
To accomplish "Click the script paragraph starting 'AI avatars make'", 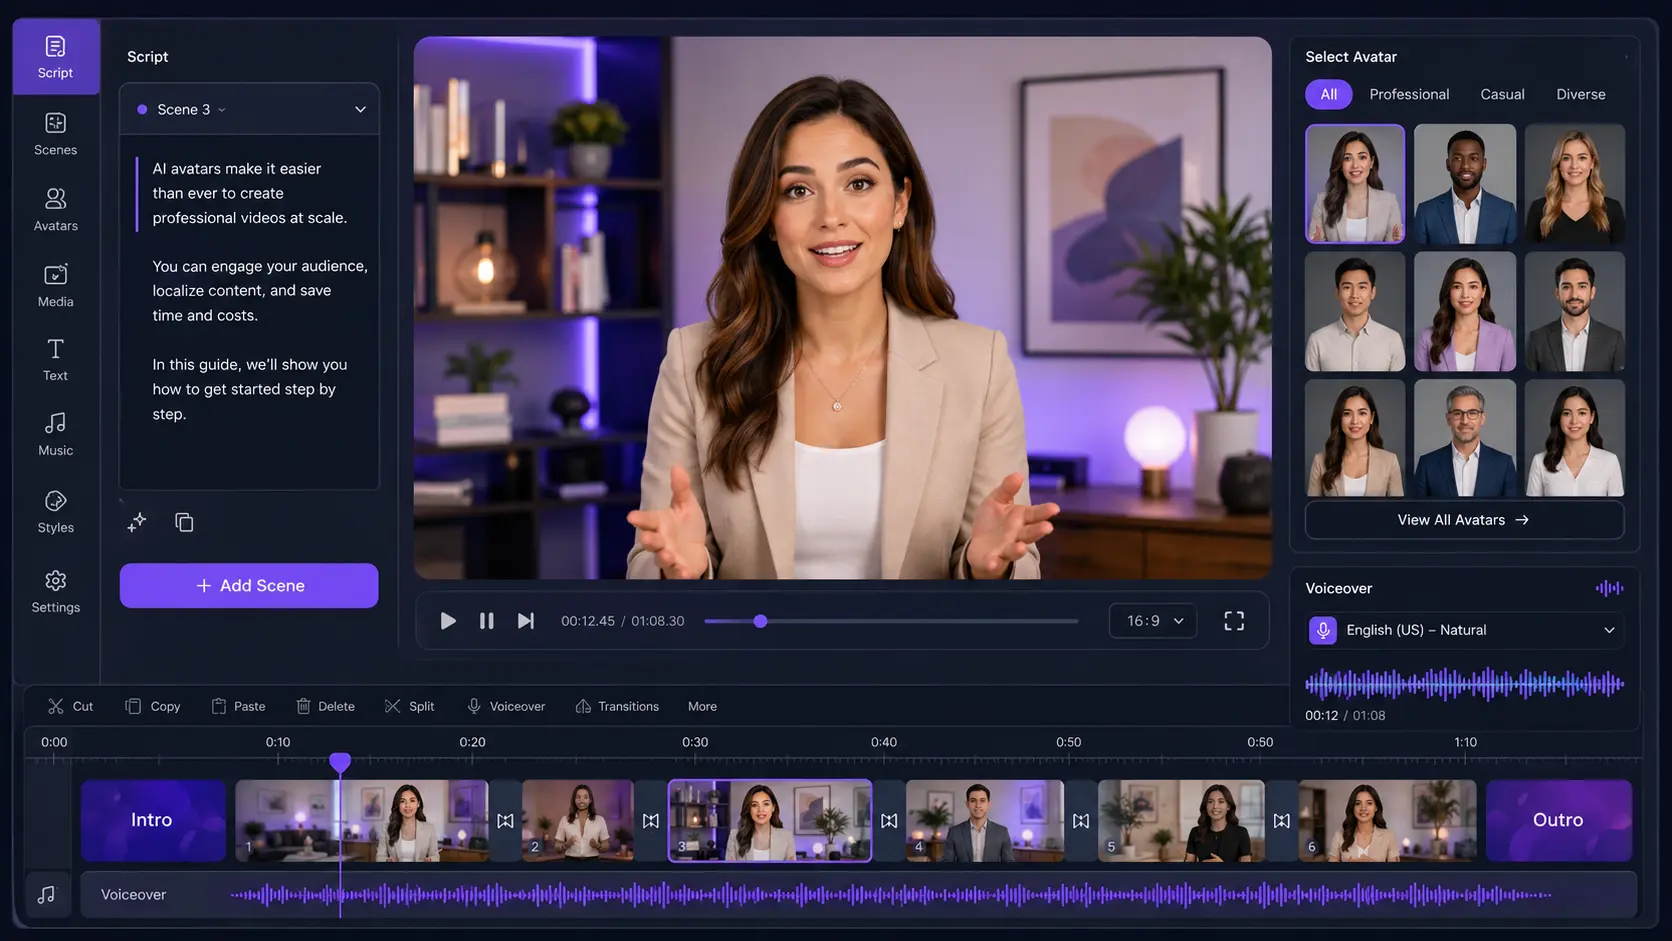I will (x=250, y=193).
